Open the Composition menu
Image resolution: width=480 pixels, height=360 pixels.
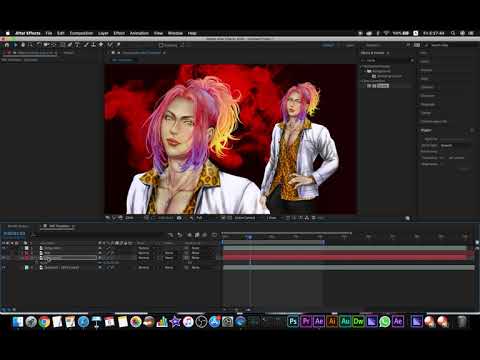click(81, 33)
